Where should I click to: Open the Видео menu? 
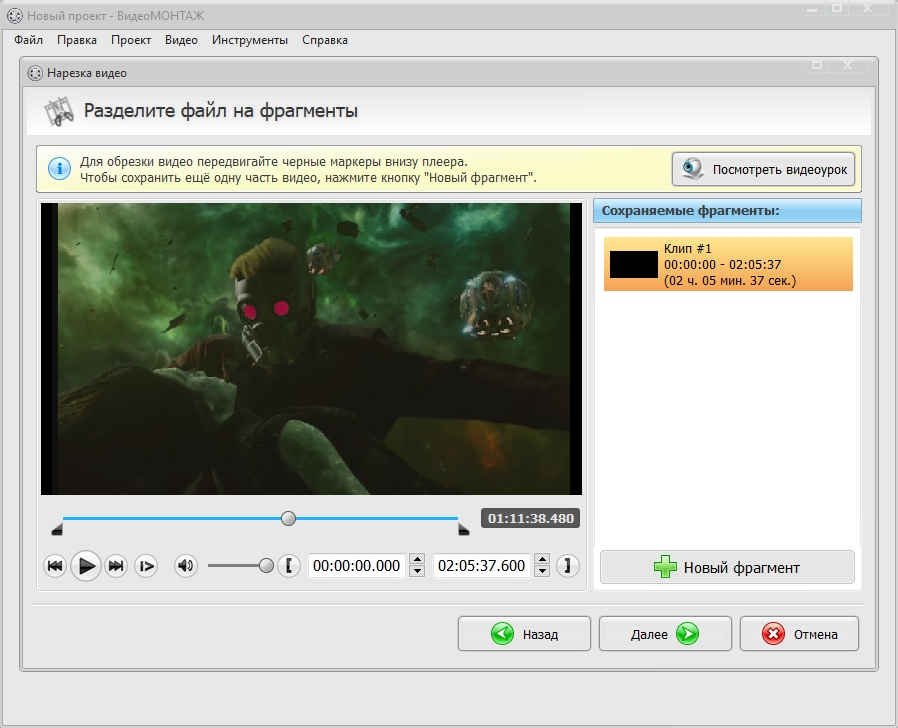coord(182,40)
